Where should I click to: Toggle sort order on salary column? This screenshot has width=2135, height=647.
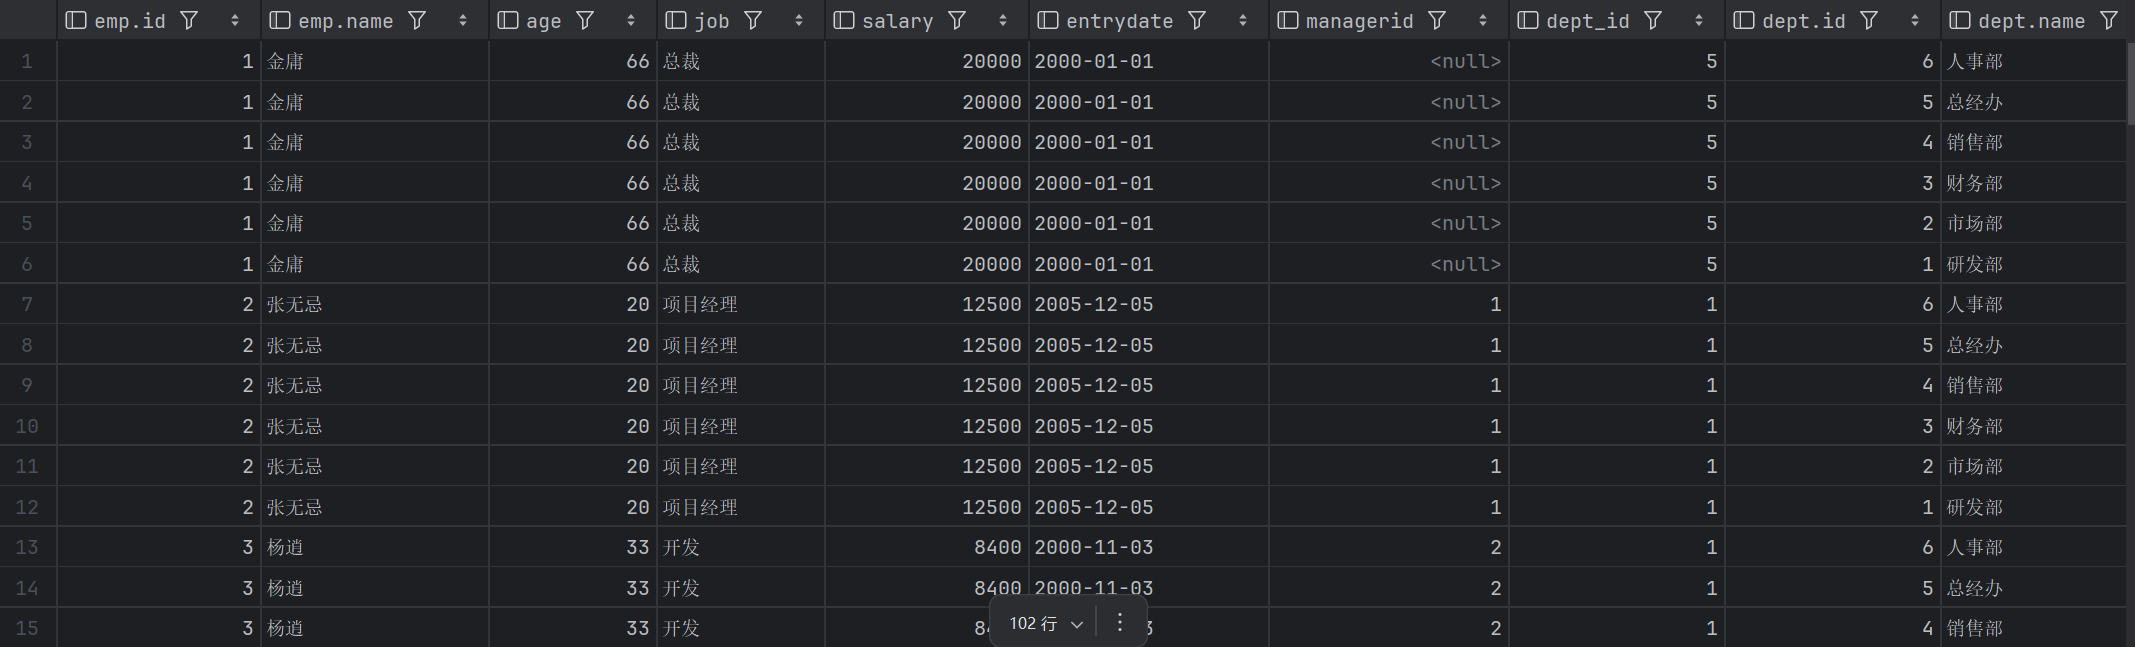pyautogui.click(x=1003, y=20)
